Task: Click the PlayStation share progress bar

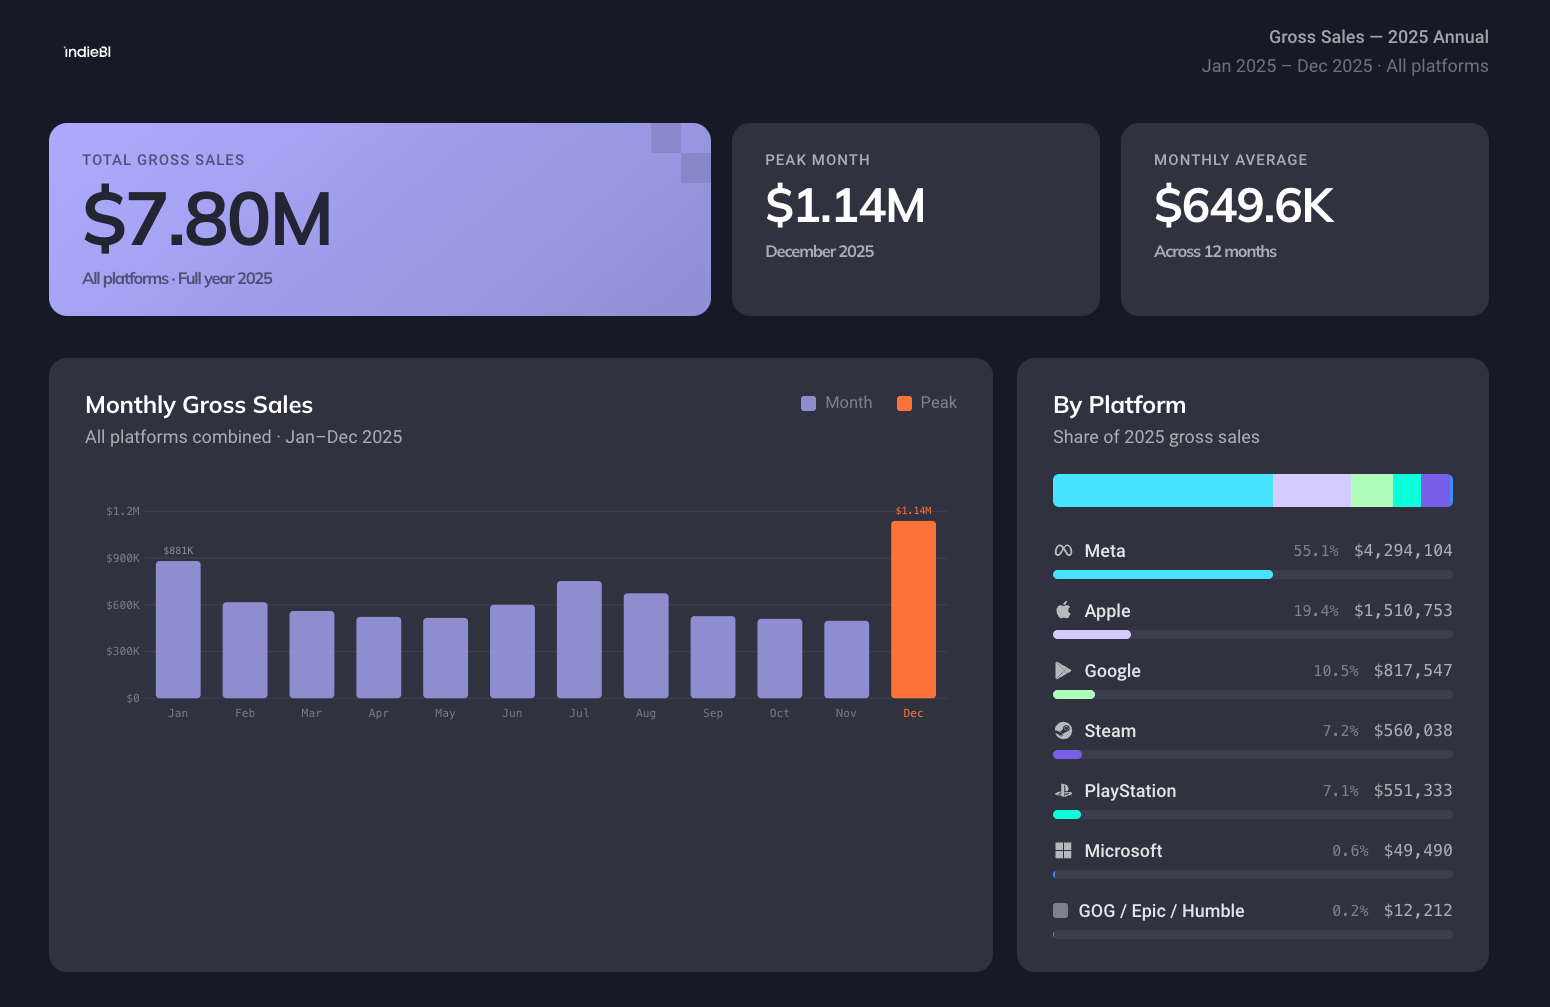Action: [1253, 815]
